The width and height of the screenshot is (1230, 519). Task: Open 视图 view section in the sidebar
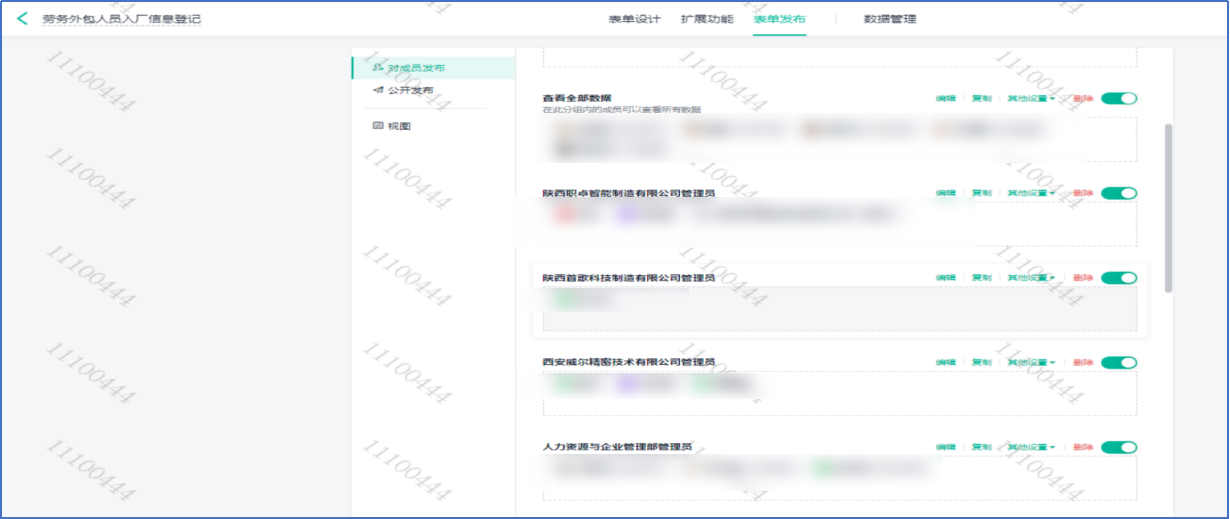[399, 126]
